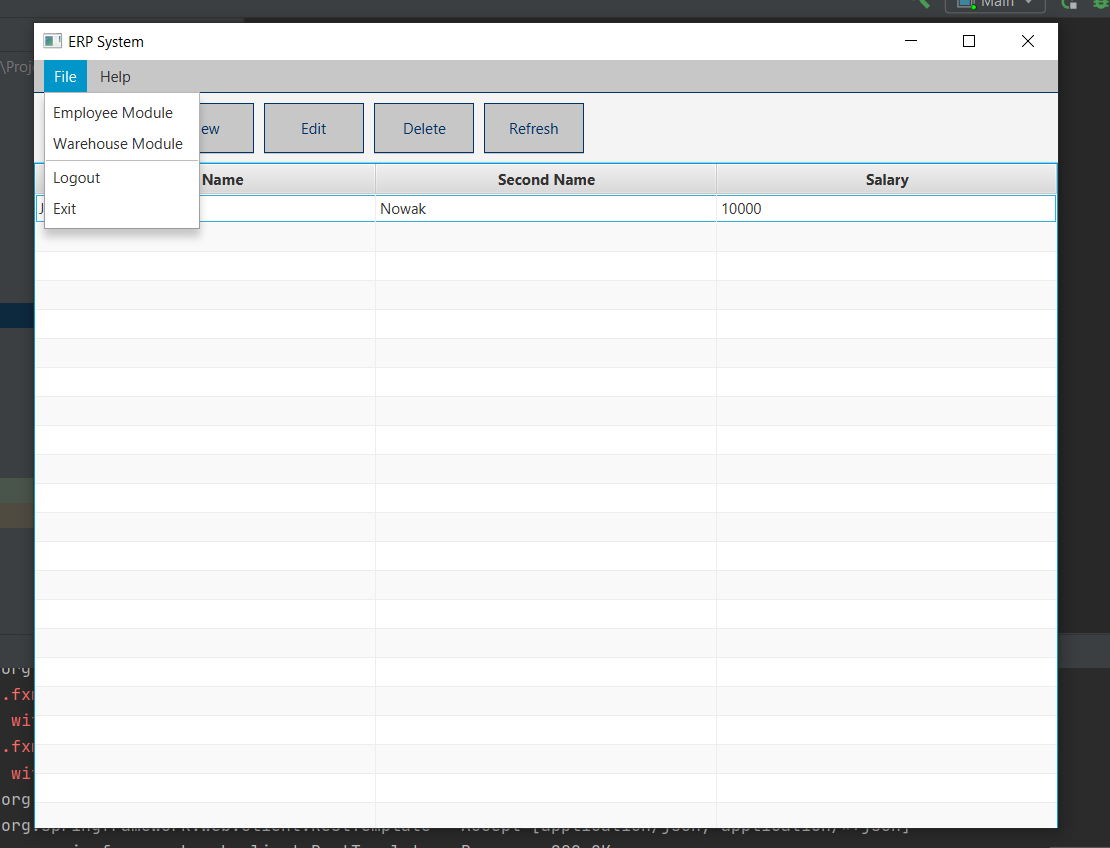Screen dimensions: 1110x848
Task: Open the Main run configuration dropdown
Action: (x=1028, y=5)
